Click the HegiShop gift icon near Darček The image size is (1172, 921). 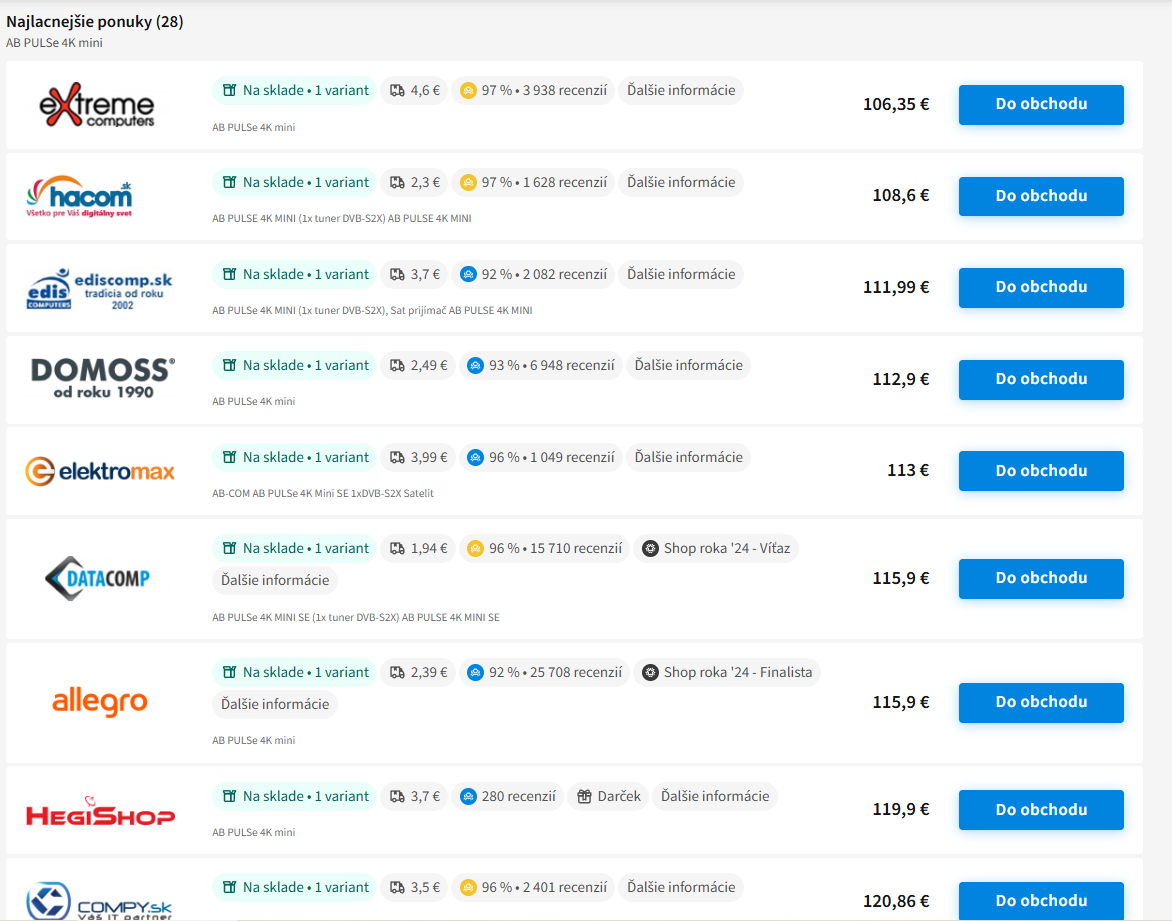pyautogui.click(x=585, y=797)
